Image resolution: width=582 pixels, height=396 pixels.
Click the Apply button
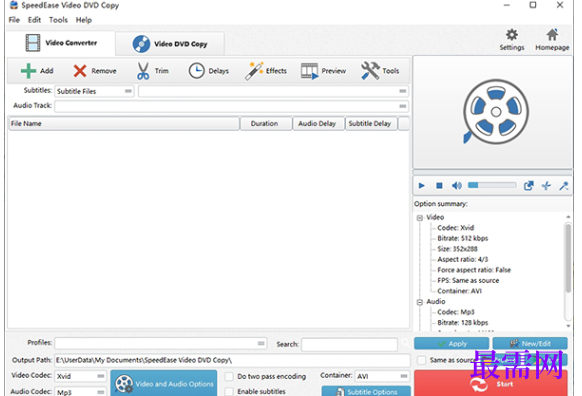click(451, 343)
